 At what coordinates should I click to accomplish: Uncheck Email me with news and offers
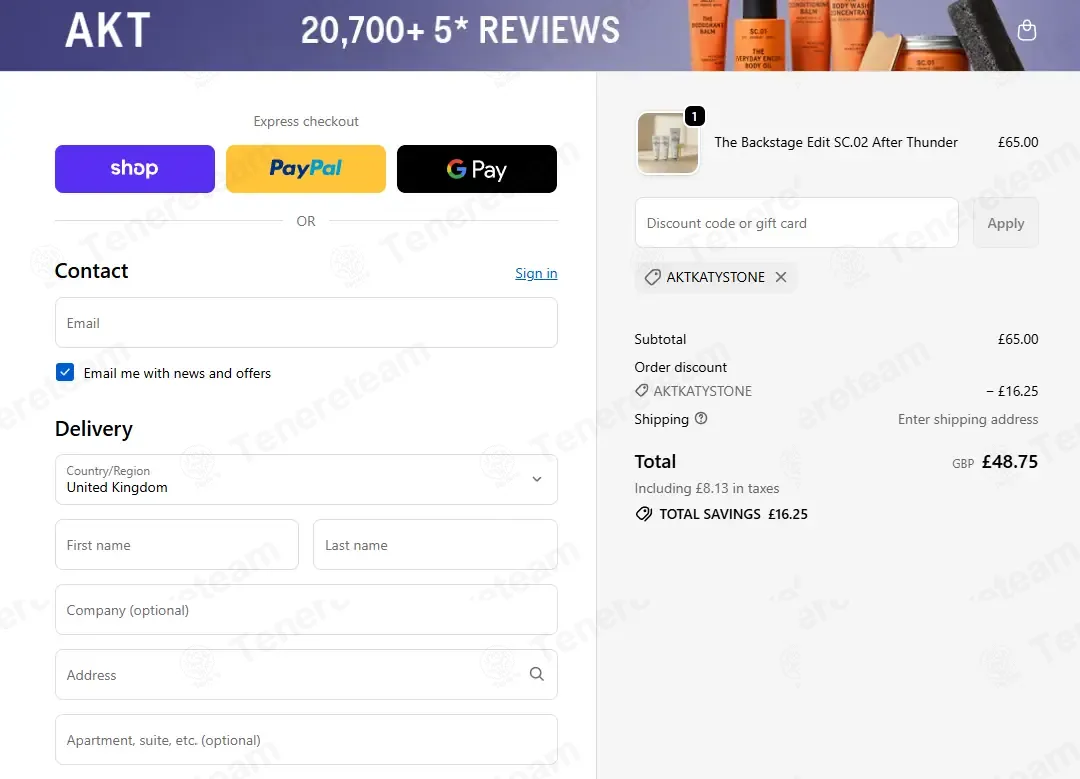pos(65,373)
